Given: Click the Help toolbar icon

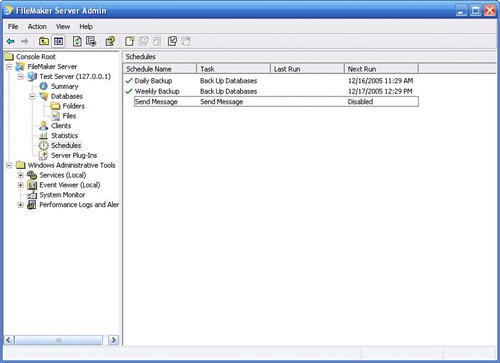Looking at the screenshot, I should click(x=110, y=41).
